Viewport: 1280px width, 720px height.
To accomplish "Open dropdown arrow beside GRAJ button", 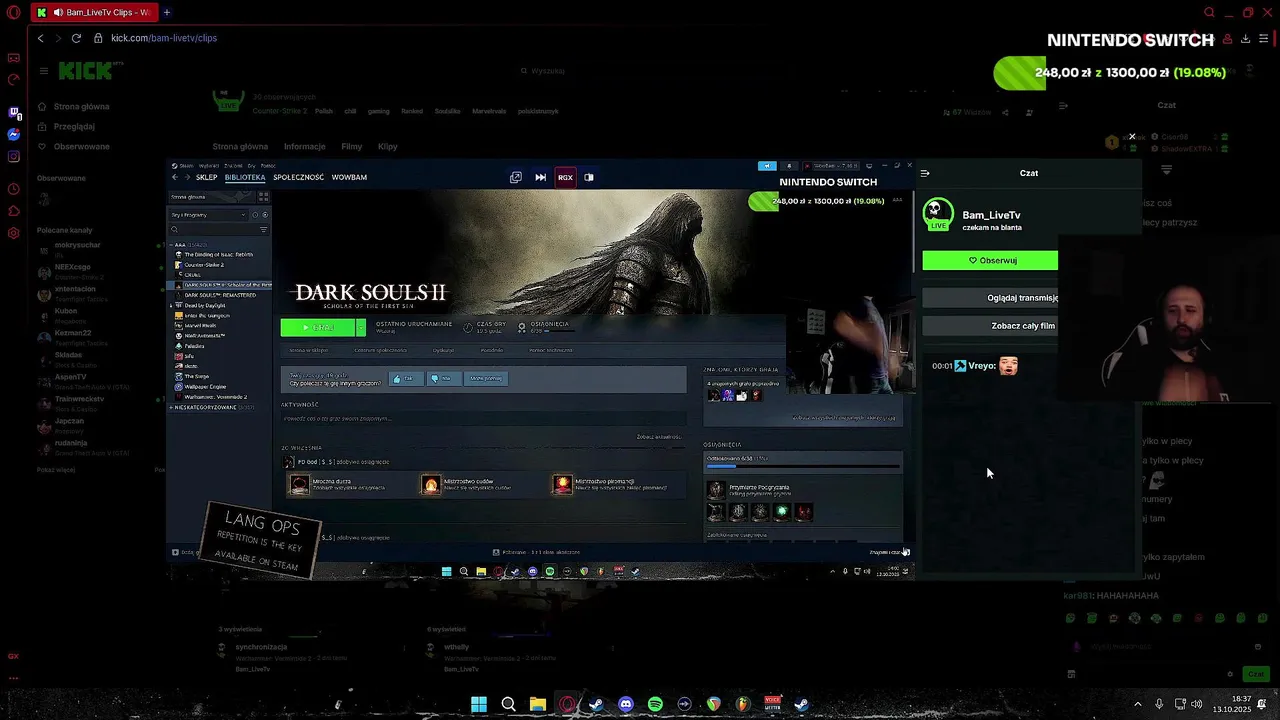I will pyautogui.click(x=361, y=328).
